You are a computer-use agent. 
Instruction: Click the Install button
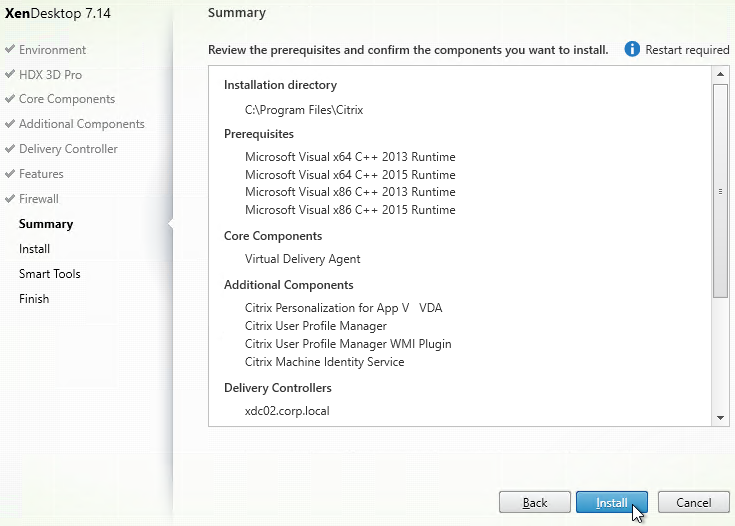click(x=612, y=503)
